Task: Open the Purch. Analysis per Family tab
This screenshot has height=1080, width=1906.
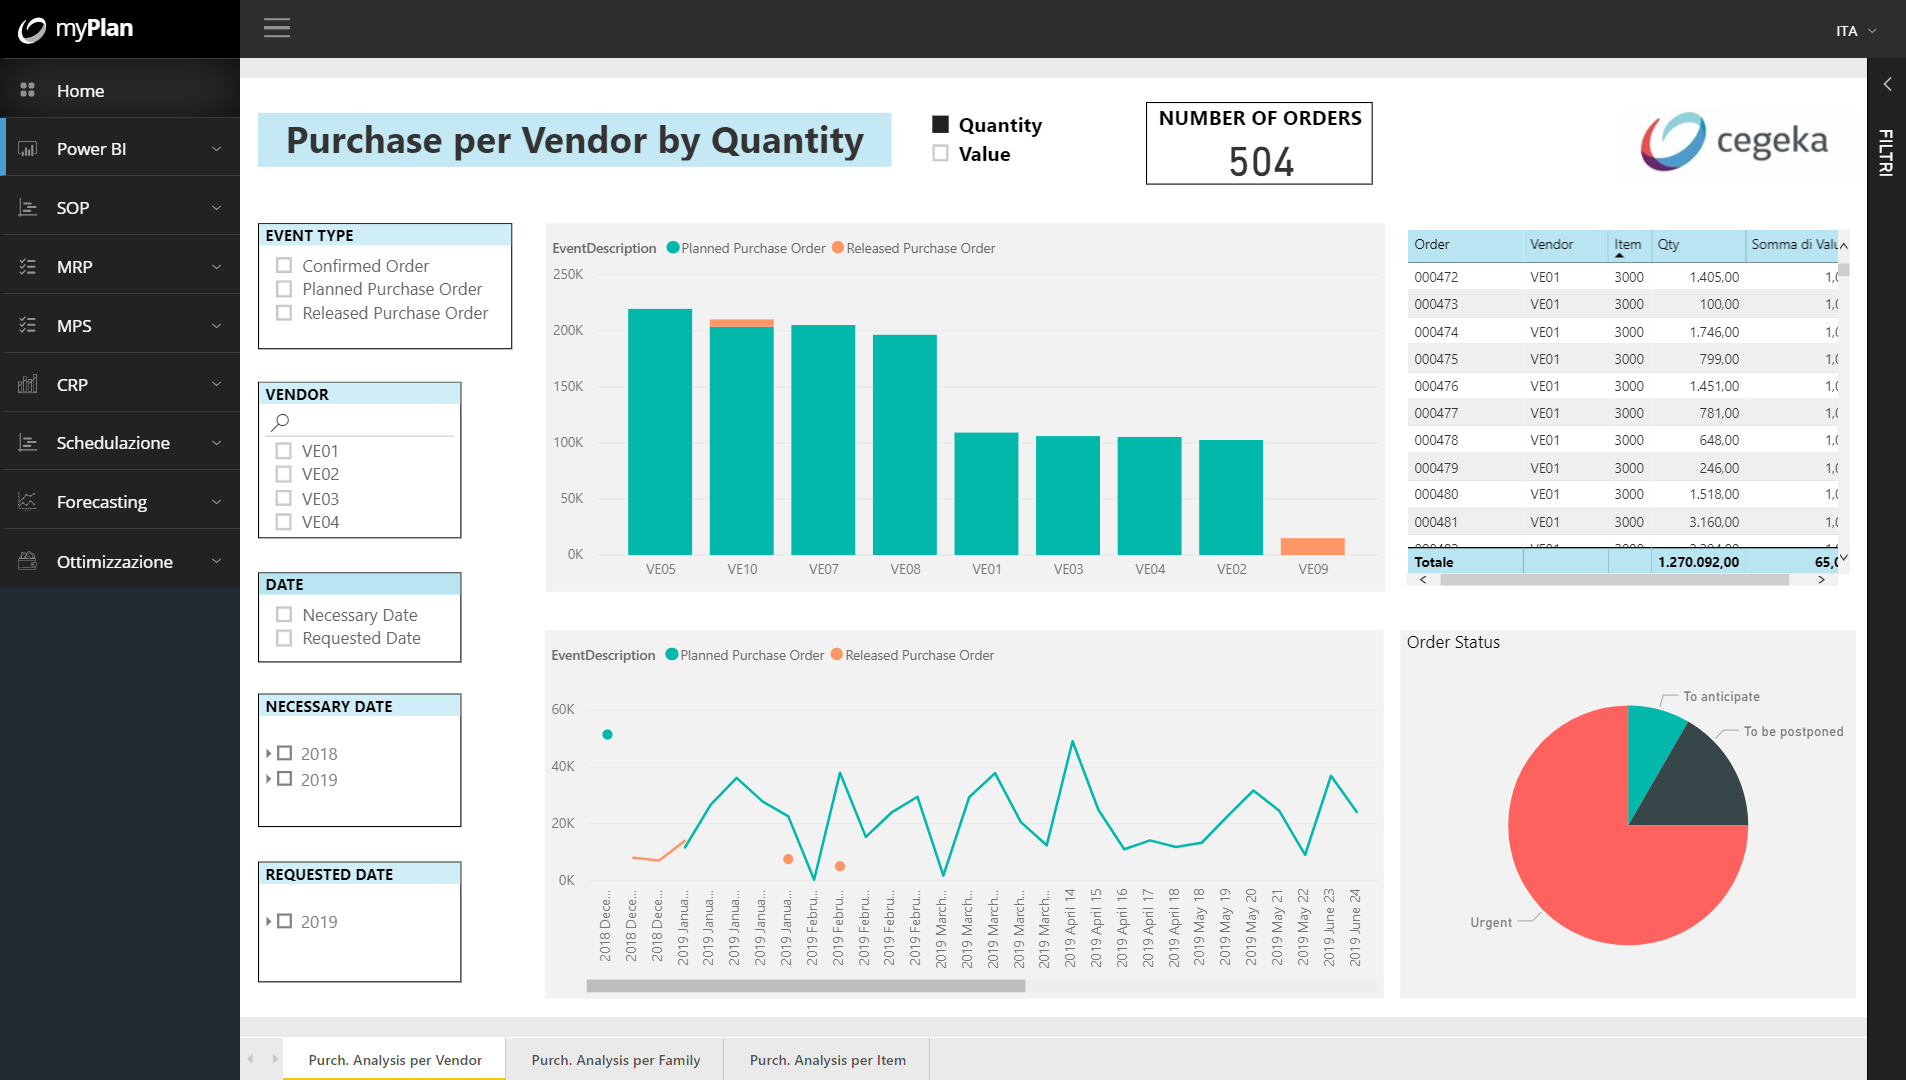Action: point(616,1060)
